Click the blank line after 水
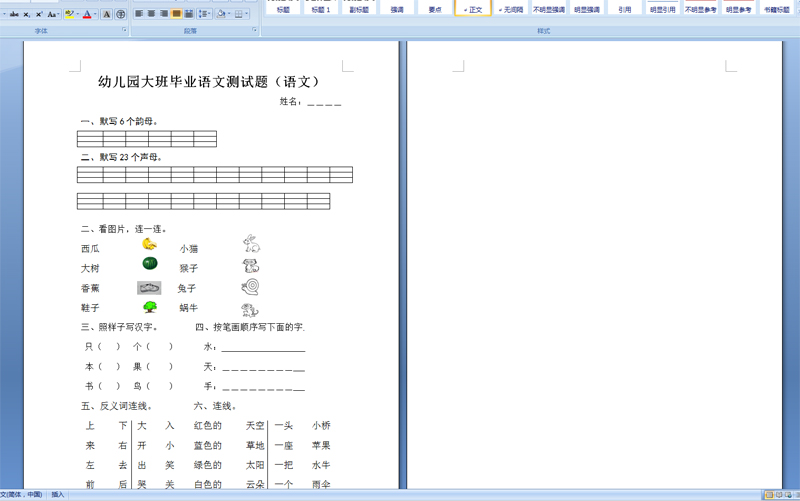Screen dimensions: 800x501 point(263,350)
